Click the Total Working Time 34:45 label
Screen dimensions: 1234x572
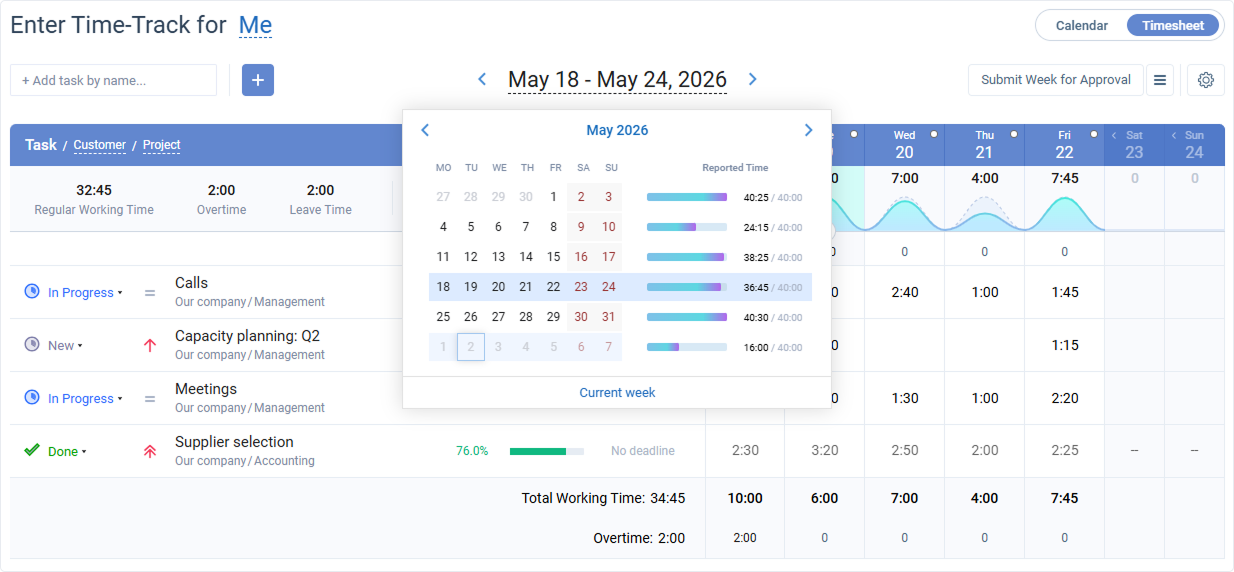click(x=603, y=498)
